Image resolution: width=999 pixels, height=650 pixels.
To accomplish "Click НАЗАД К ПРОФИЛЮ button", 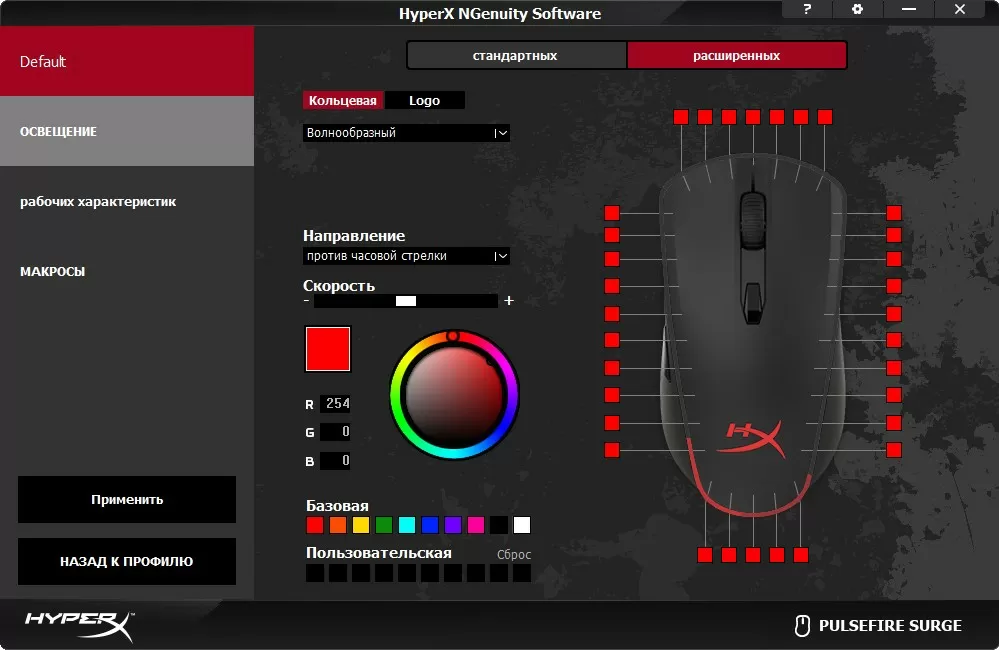I will [x=127, y=561].
